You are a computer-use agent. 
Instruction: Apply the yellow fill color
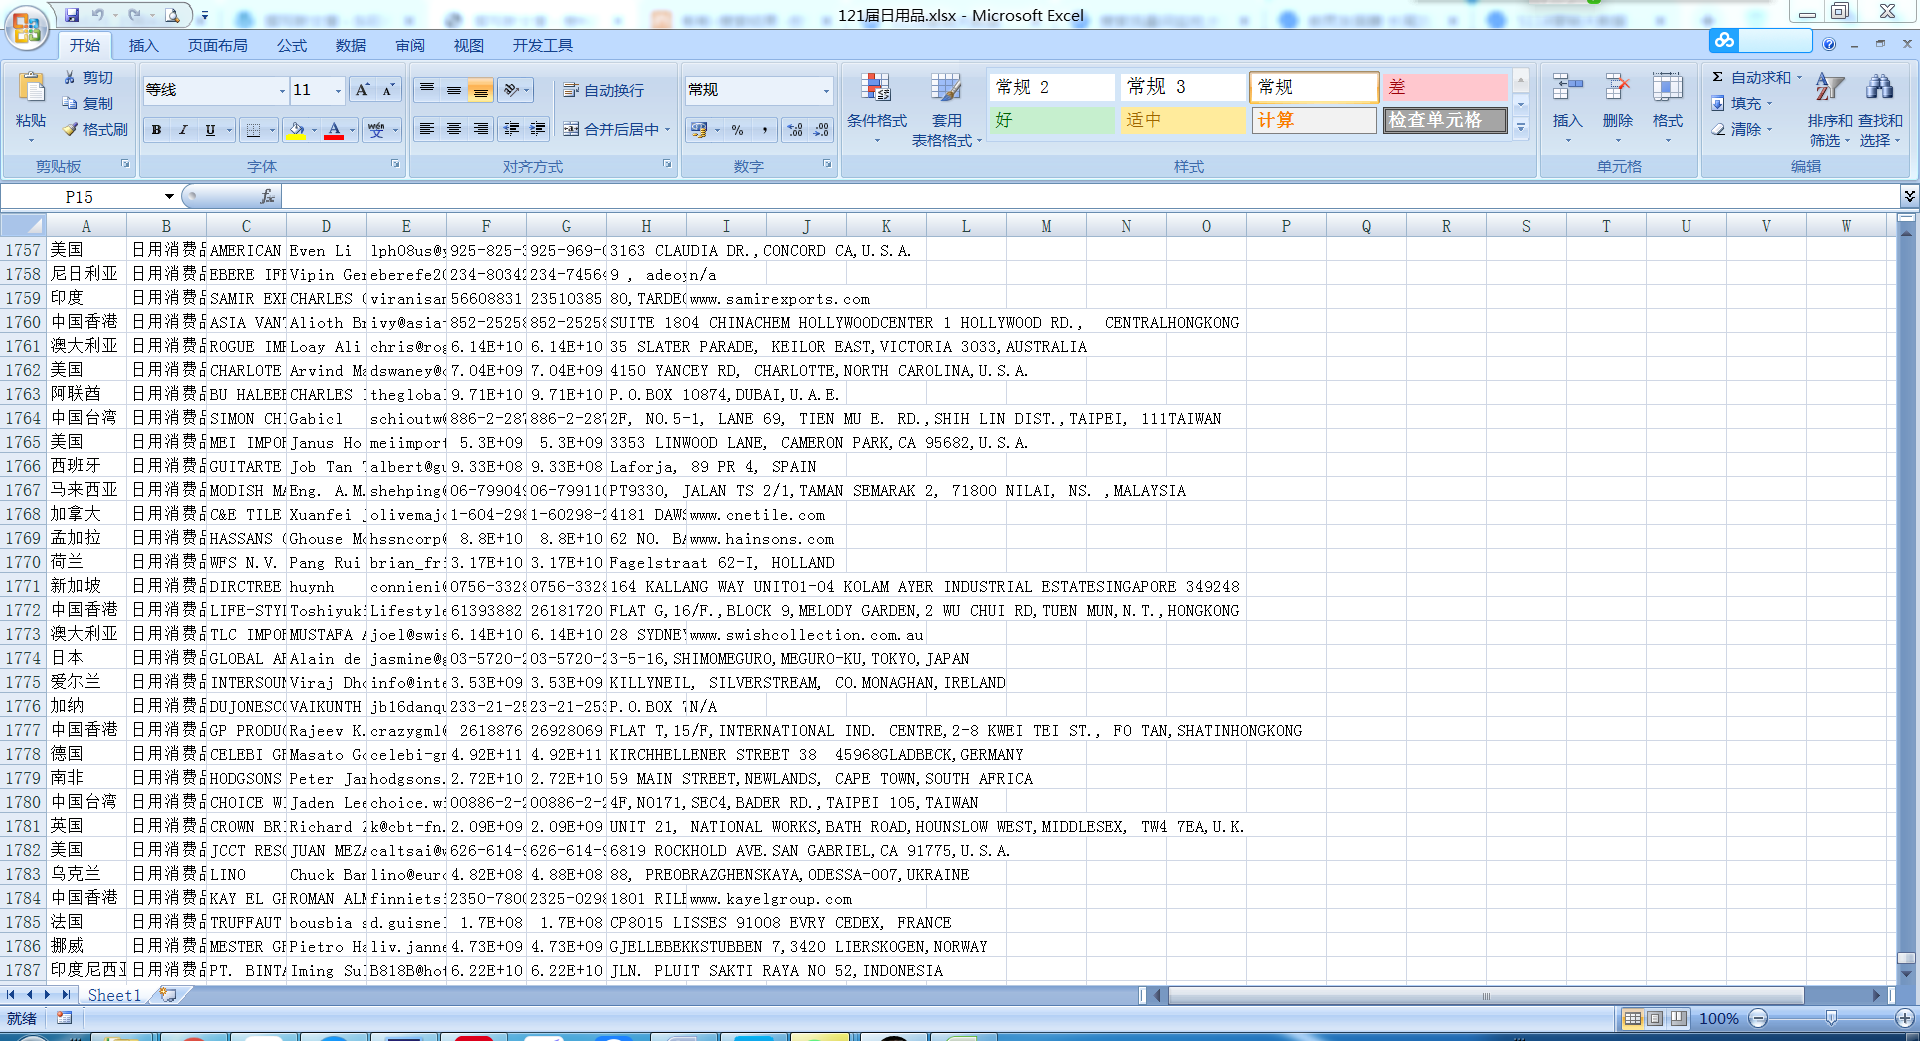pos(296,130)
